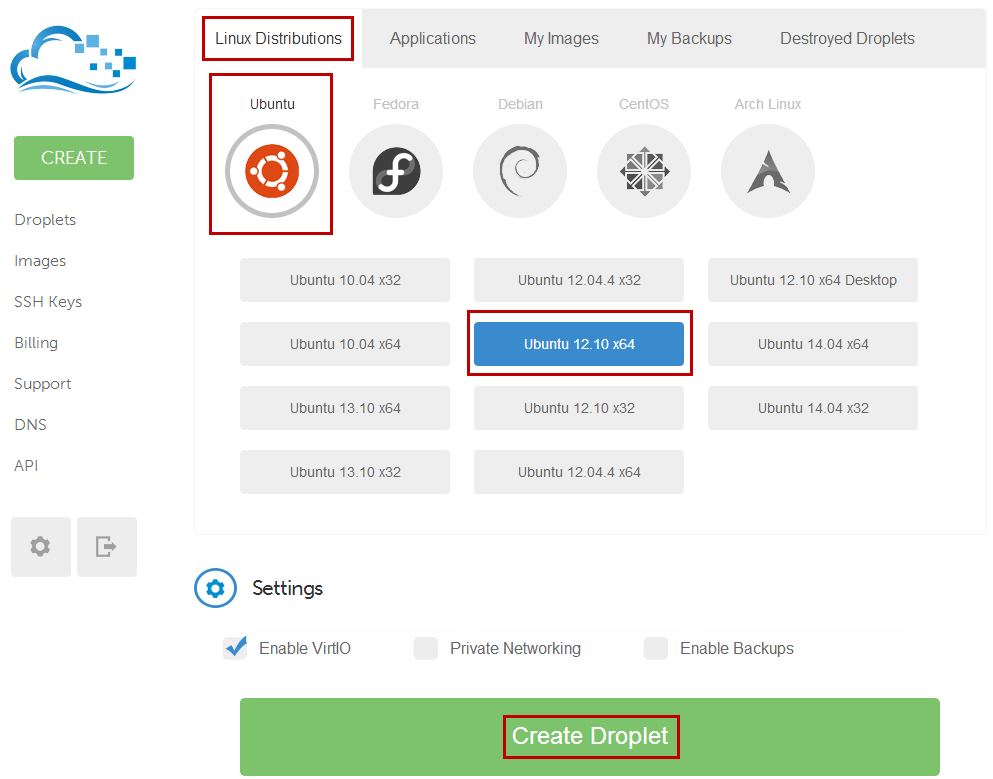Click the green CREATE button
993x779 pixels.
point(74,158)
